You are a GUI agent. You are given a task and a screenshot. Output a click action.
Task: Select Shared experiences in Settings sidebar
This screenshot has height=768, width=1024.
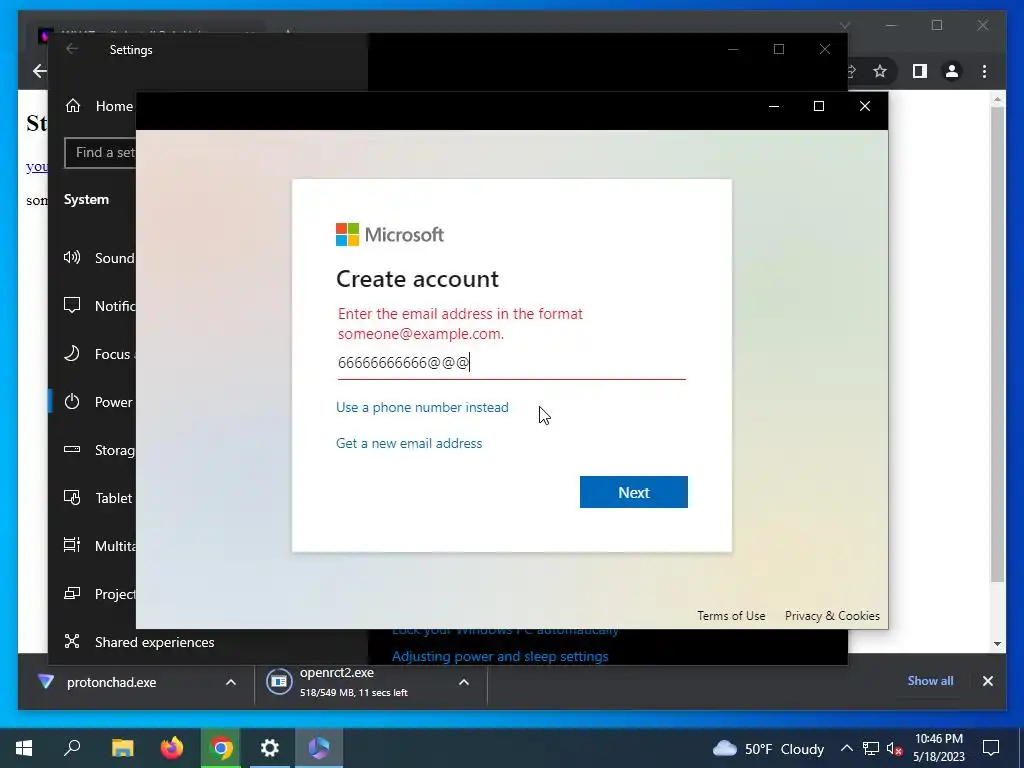tap(139, 642)
